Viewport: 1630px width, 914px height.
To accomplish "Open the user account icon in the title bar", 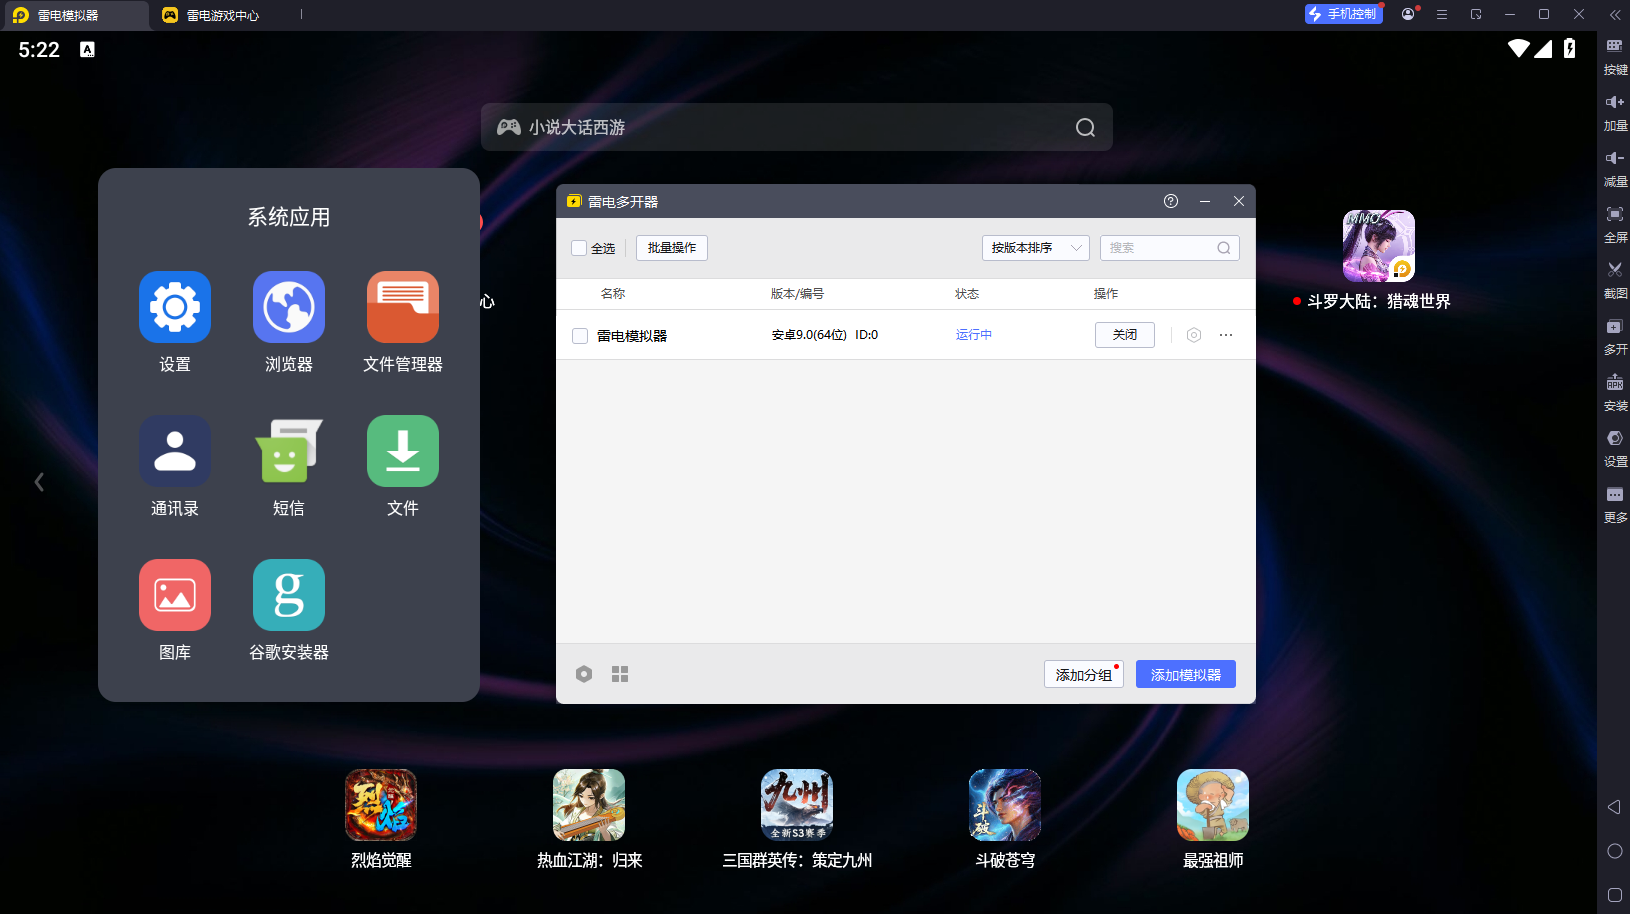I will coord(1408,14).
